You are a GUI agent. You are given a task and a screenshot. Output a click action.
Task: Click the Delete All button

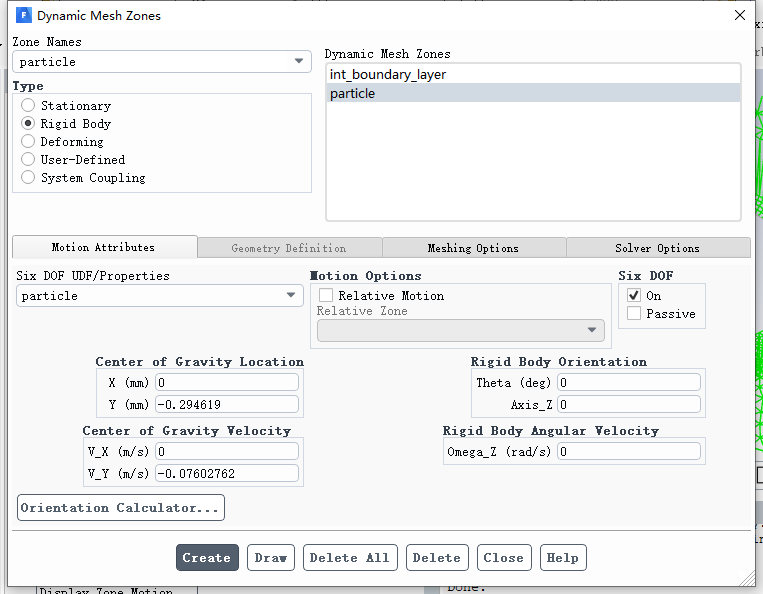coord(350,558)
